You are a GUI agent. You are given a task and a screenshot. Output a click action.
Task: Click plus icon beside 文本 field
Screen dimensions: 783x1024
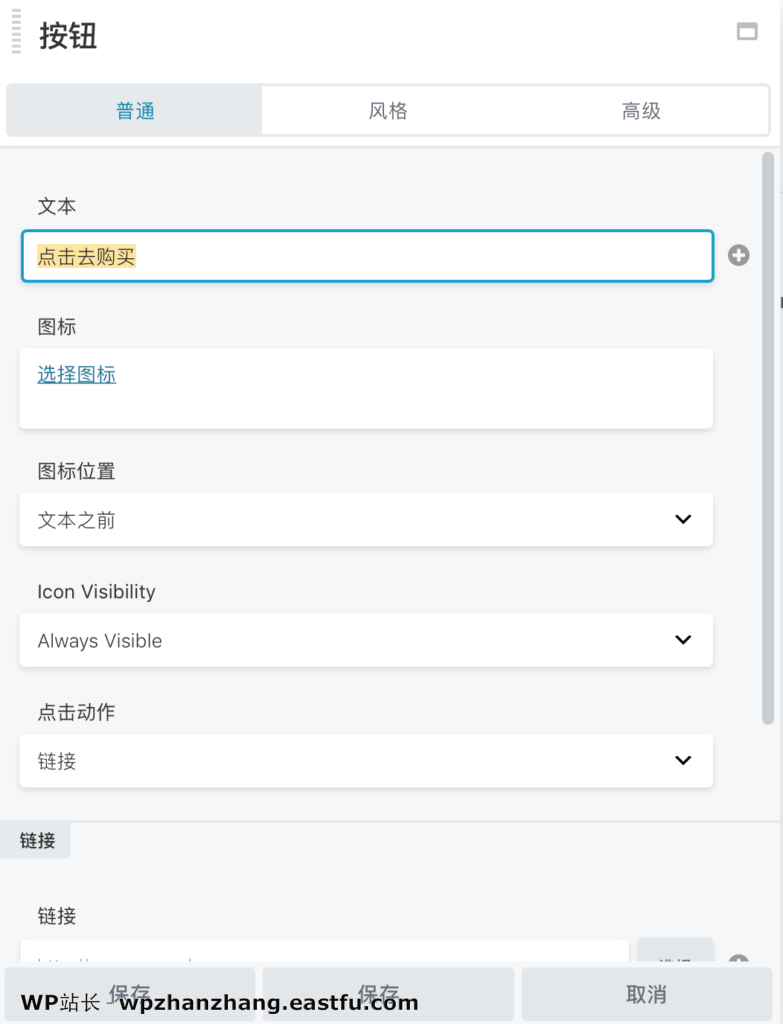coord(738,255)
